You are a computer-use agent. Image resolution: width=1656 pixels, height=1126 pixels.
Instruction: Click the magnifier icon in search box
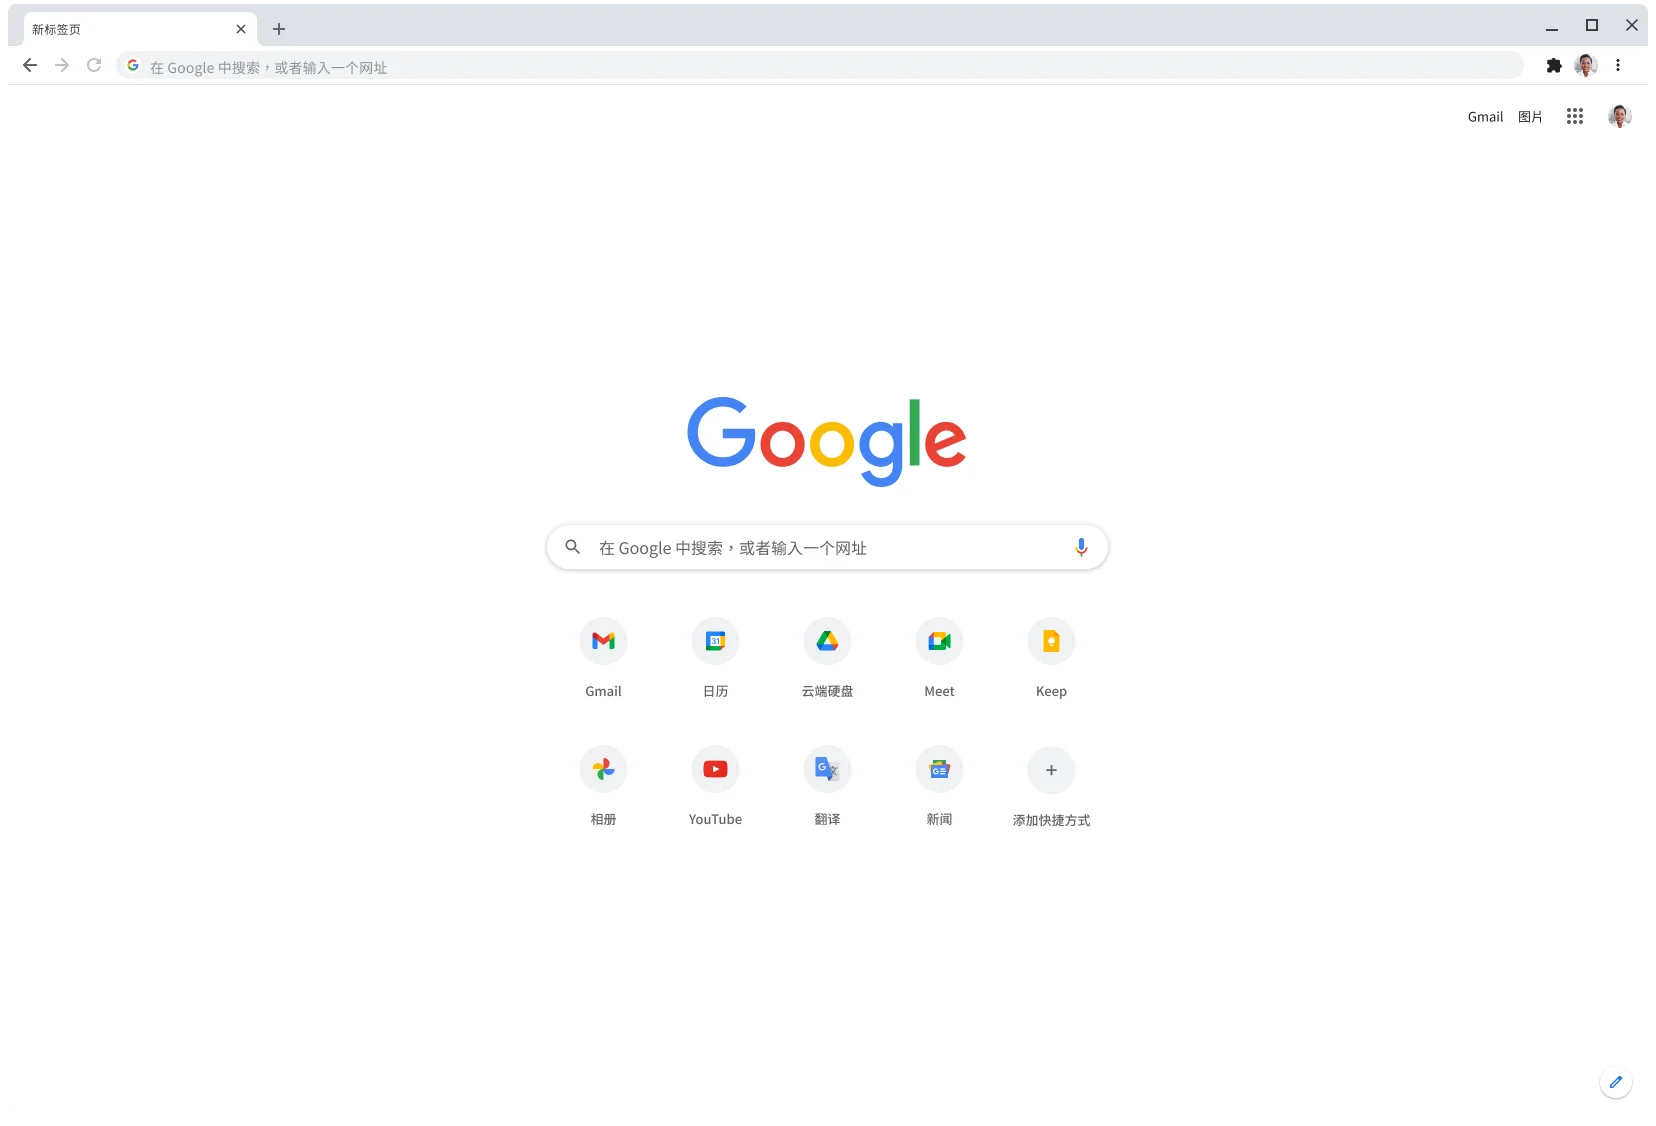573,547
